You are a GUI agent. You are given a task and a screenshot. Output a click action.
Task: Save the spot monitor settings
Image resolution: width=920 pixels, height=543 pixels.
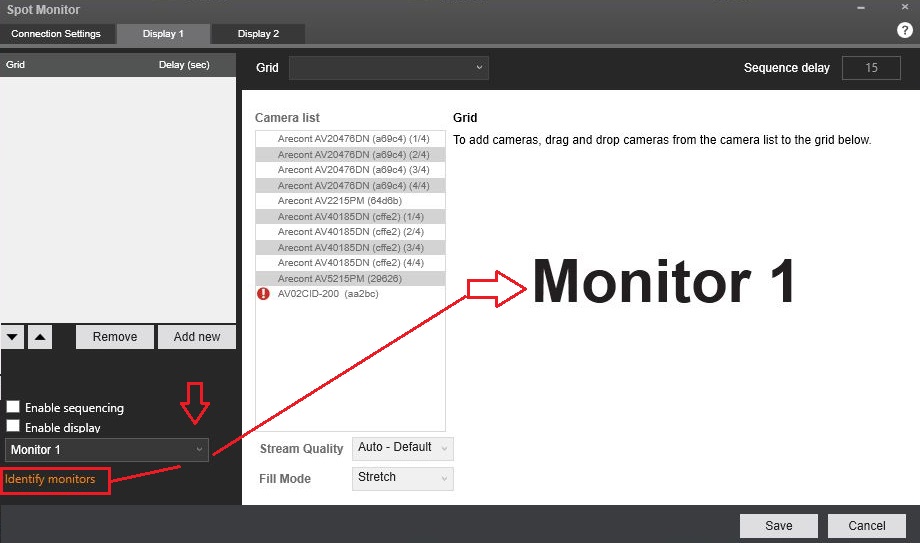779,525
